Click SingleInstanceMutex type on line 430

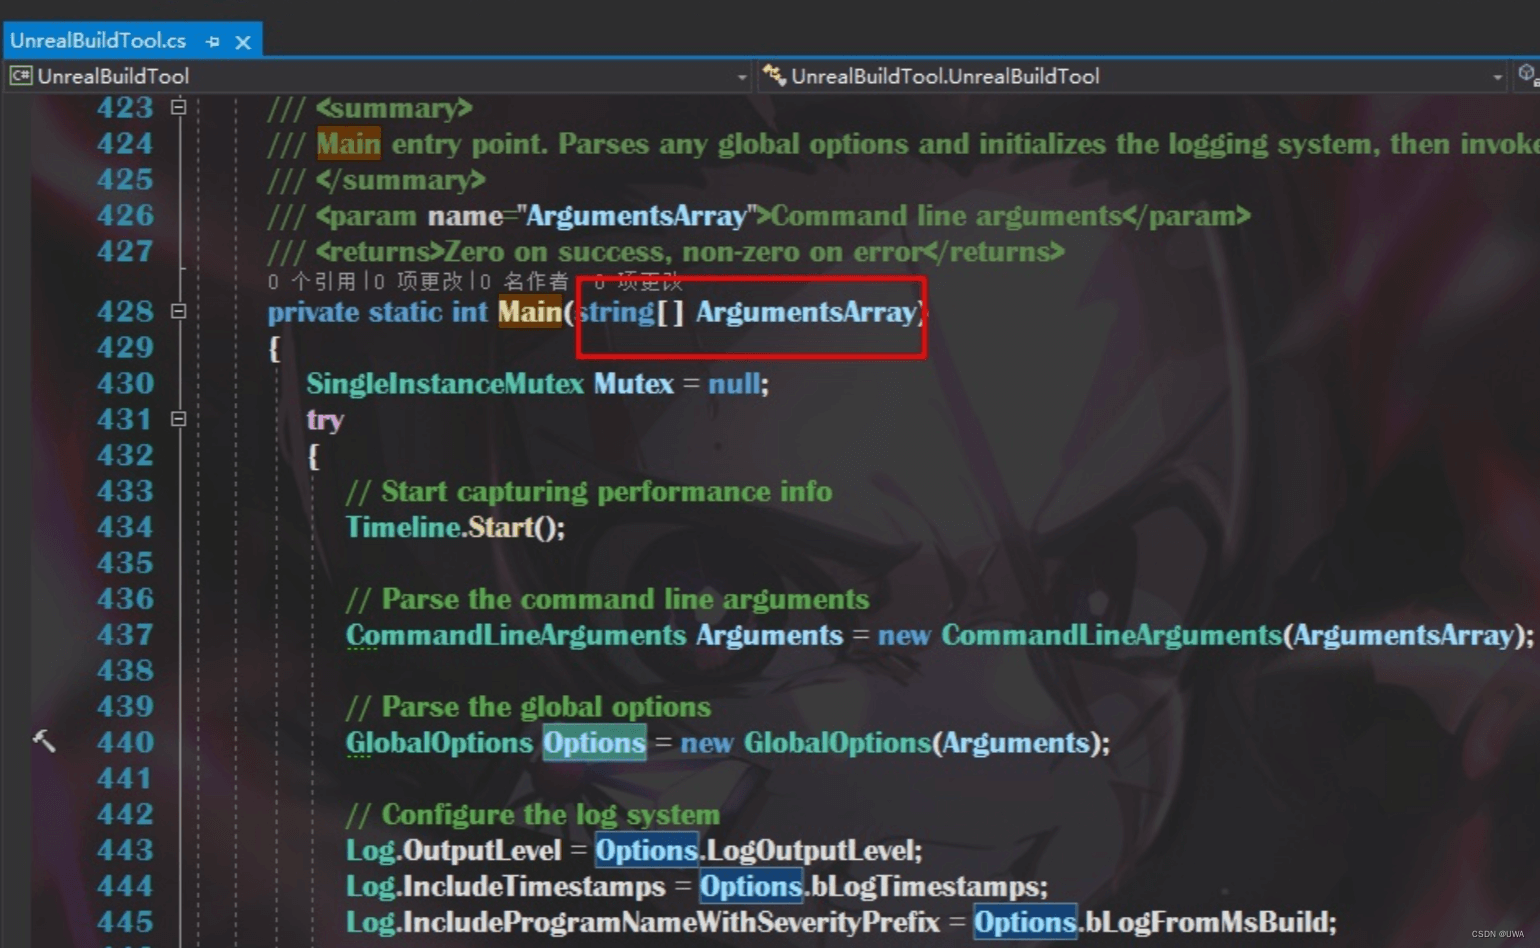[x=445, y=384]
